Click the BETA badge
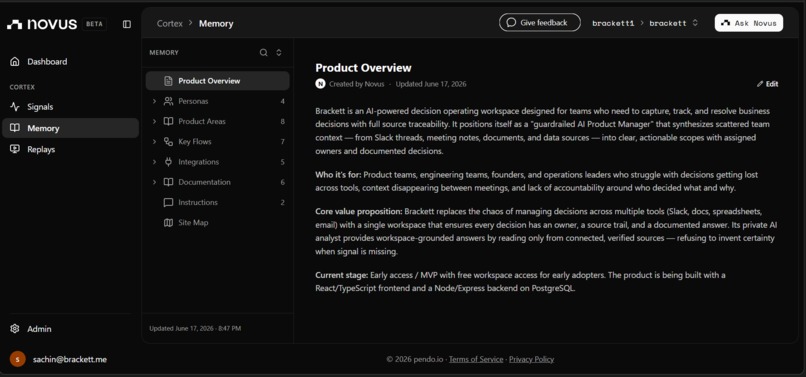 tap(94, 24)
